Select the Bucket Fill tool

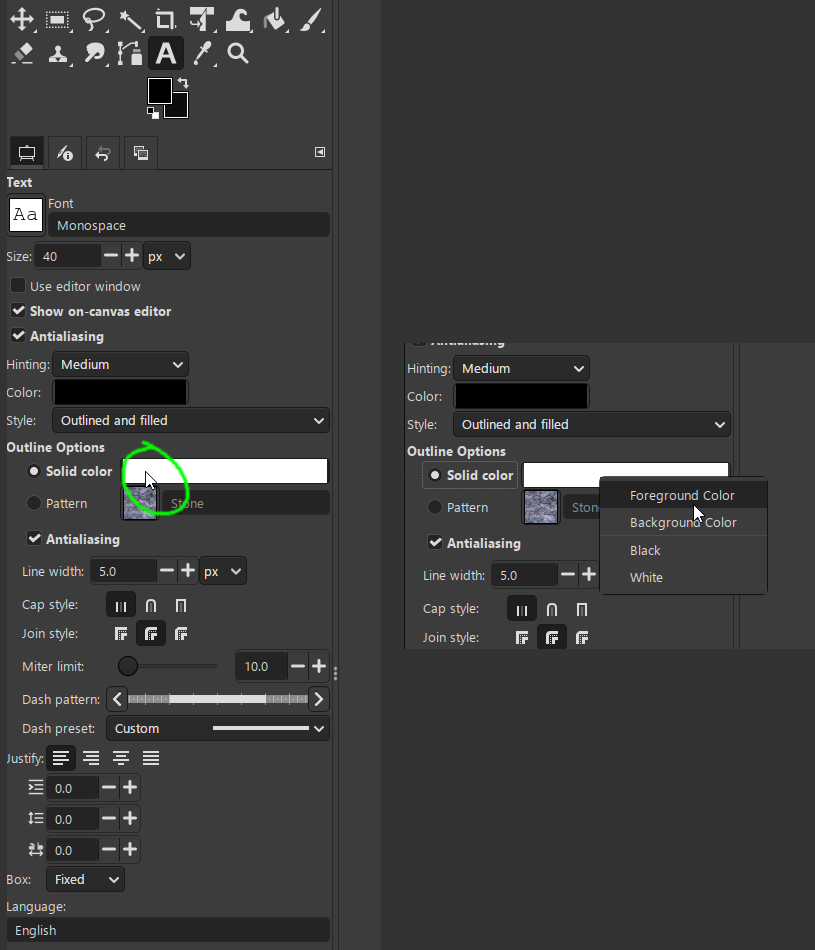pyautogui.click(x=274, y=19)
